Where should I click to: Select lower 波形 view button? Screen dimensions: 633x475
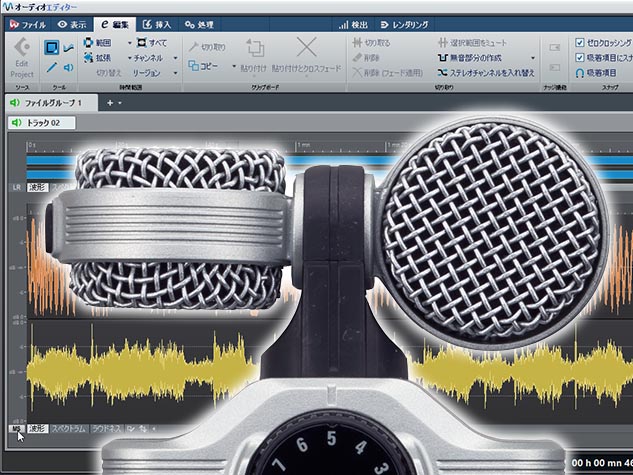38,429
